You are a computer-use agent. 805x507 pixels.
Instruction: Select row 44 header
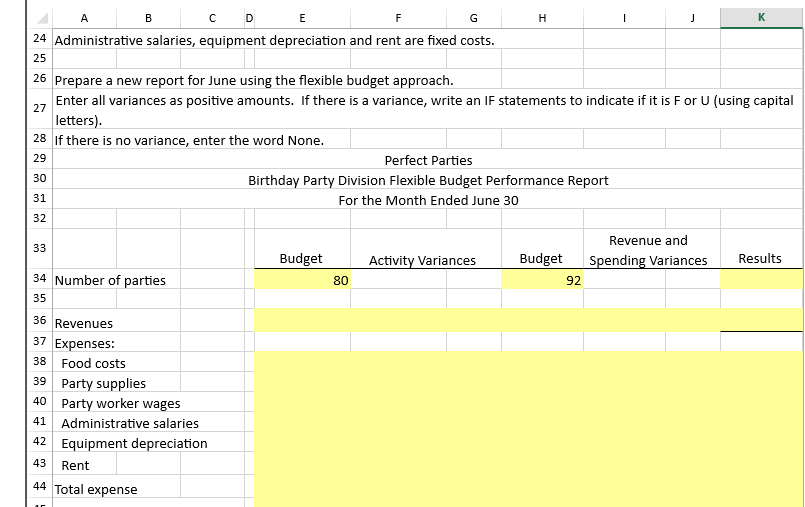[40, 486]
